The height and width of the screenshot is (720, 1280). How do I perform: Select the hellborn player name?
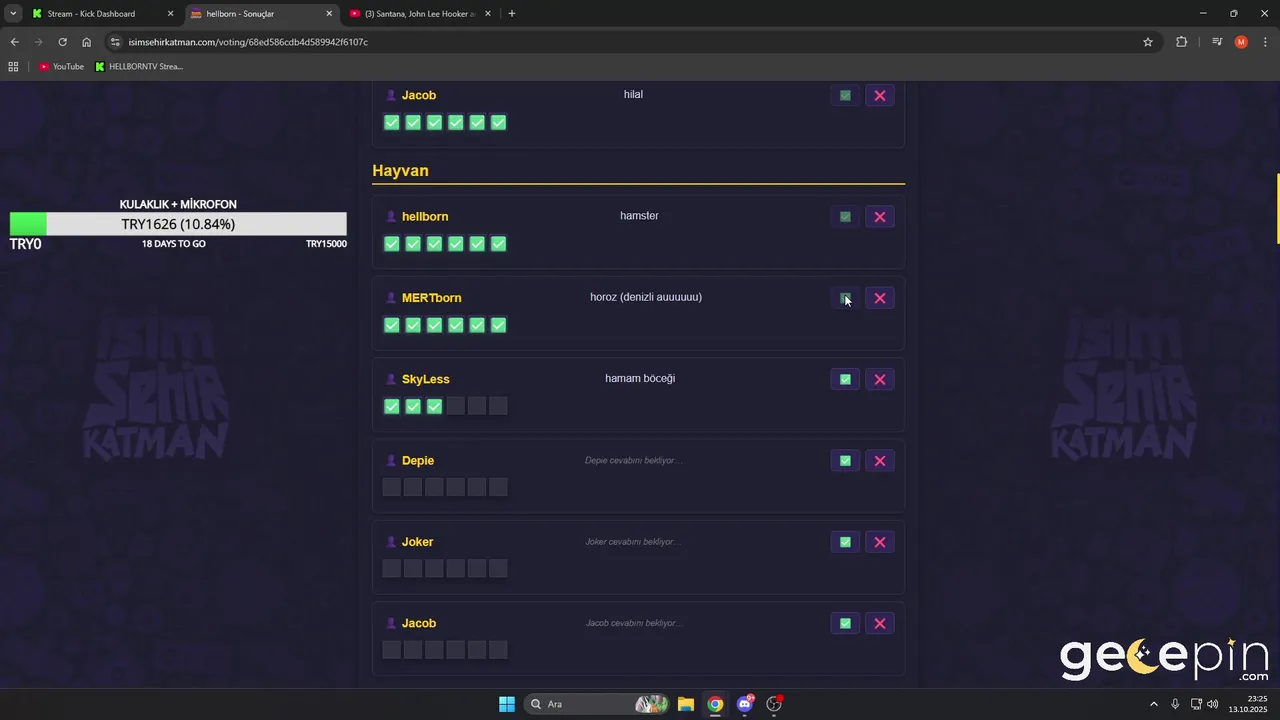(x=425, y=216)
